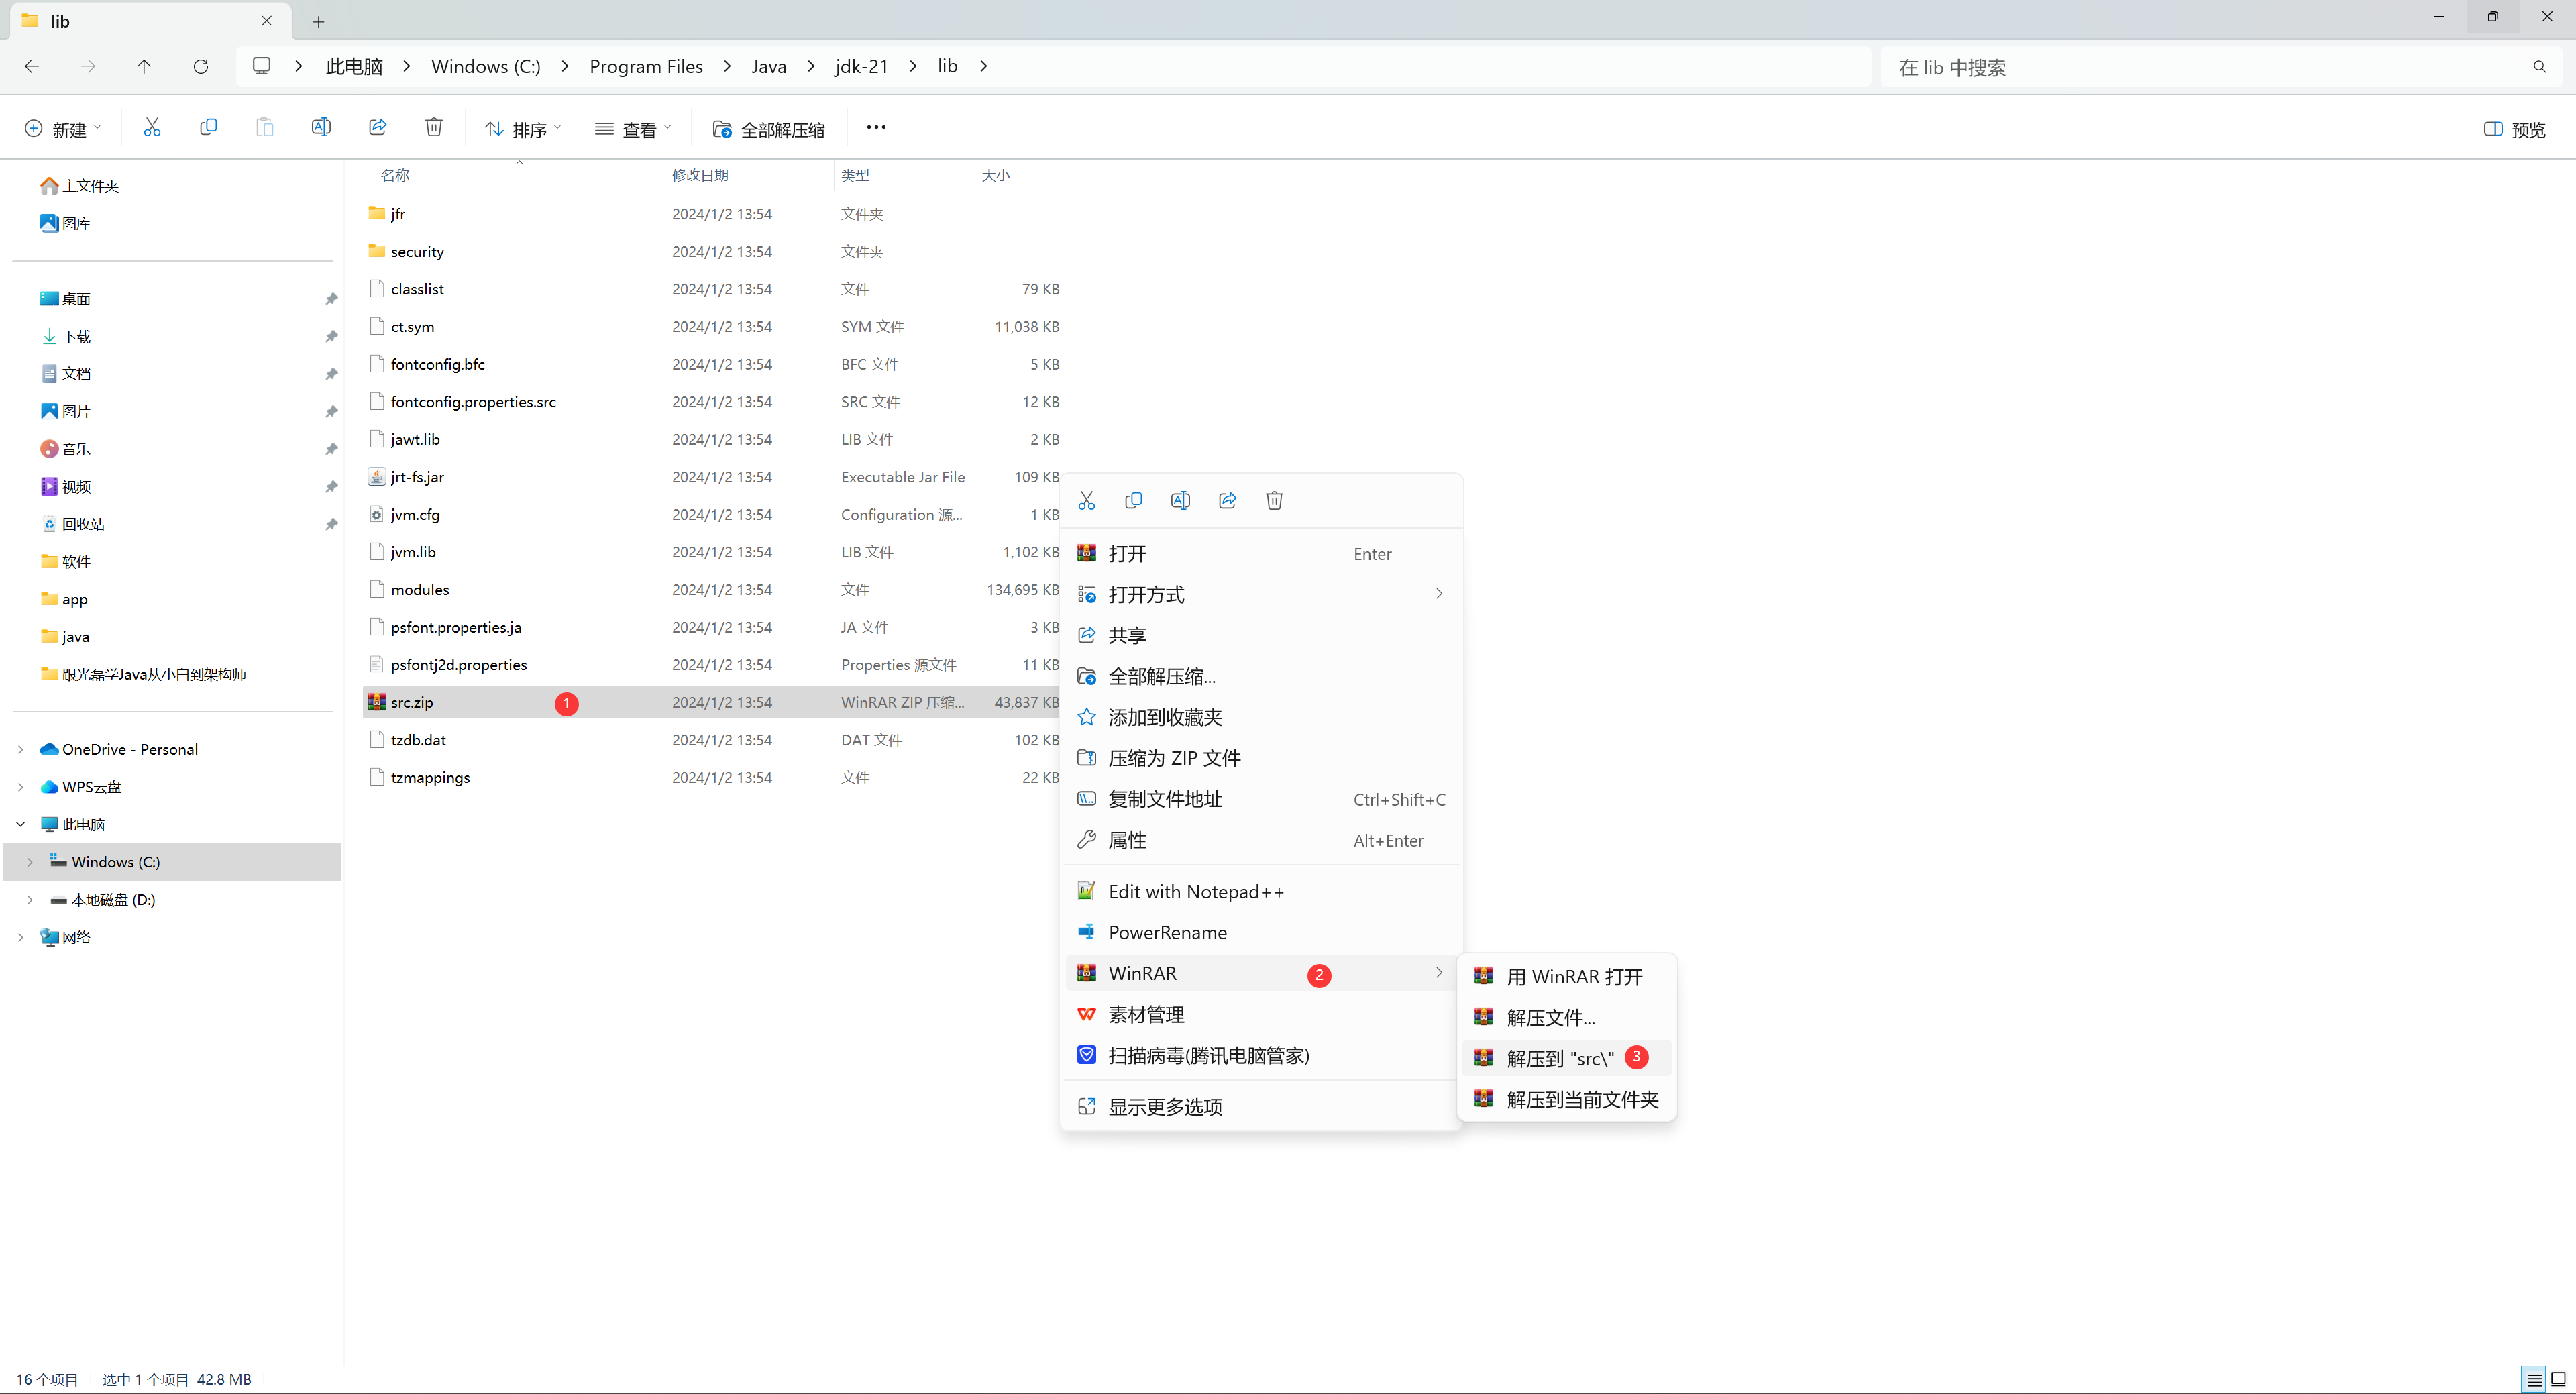Open the 打开方式 submenu

coord(1262,594)
